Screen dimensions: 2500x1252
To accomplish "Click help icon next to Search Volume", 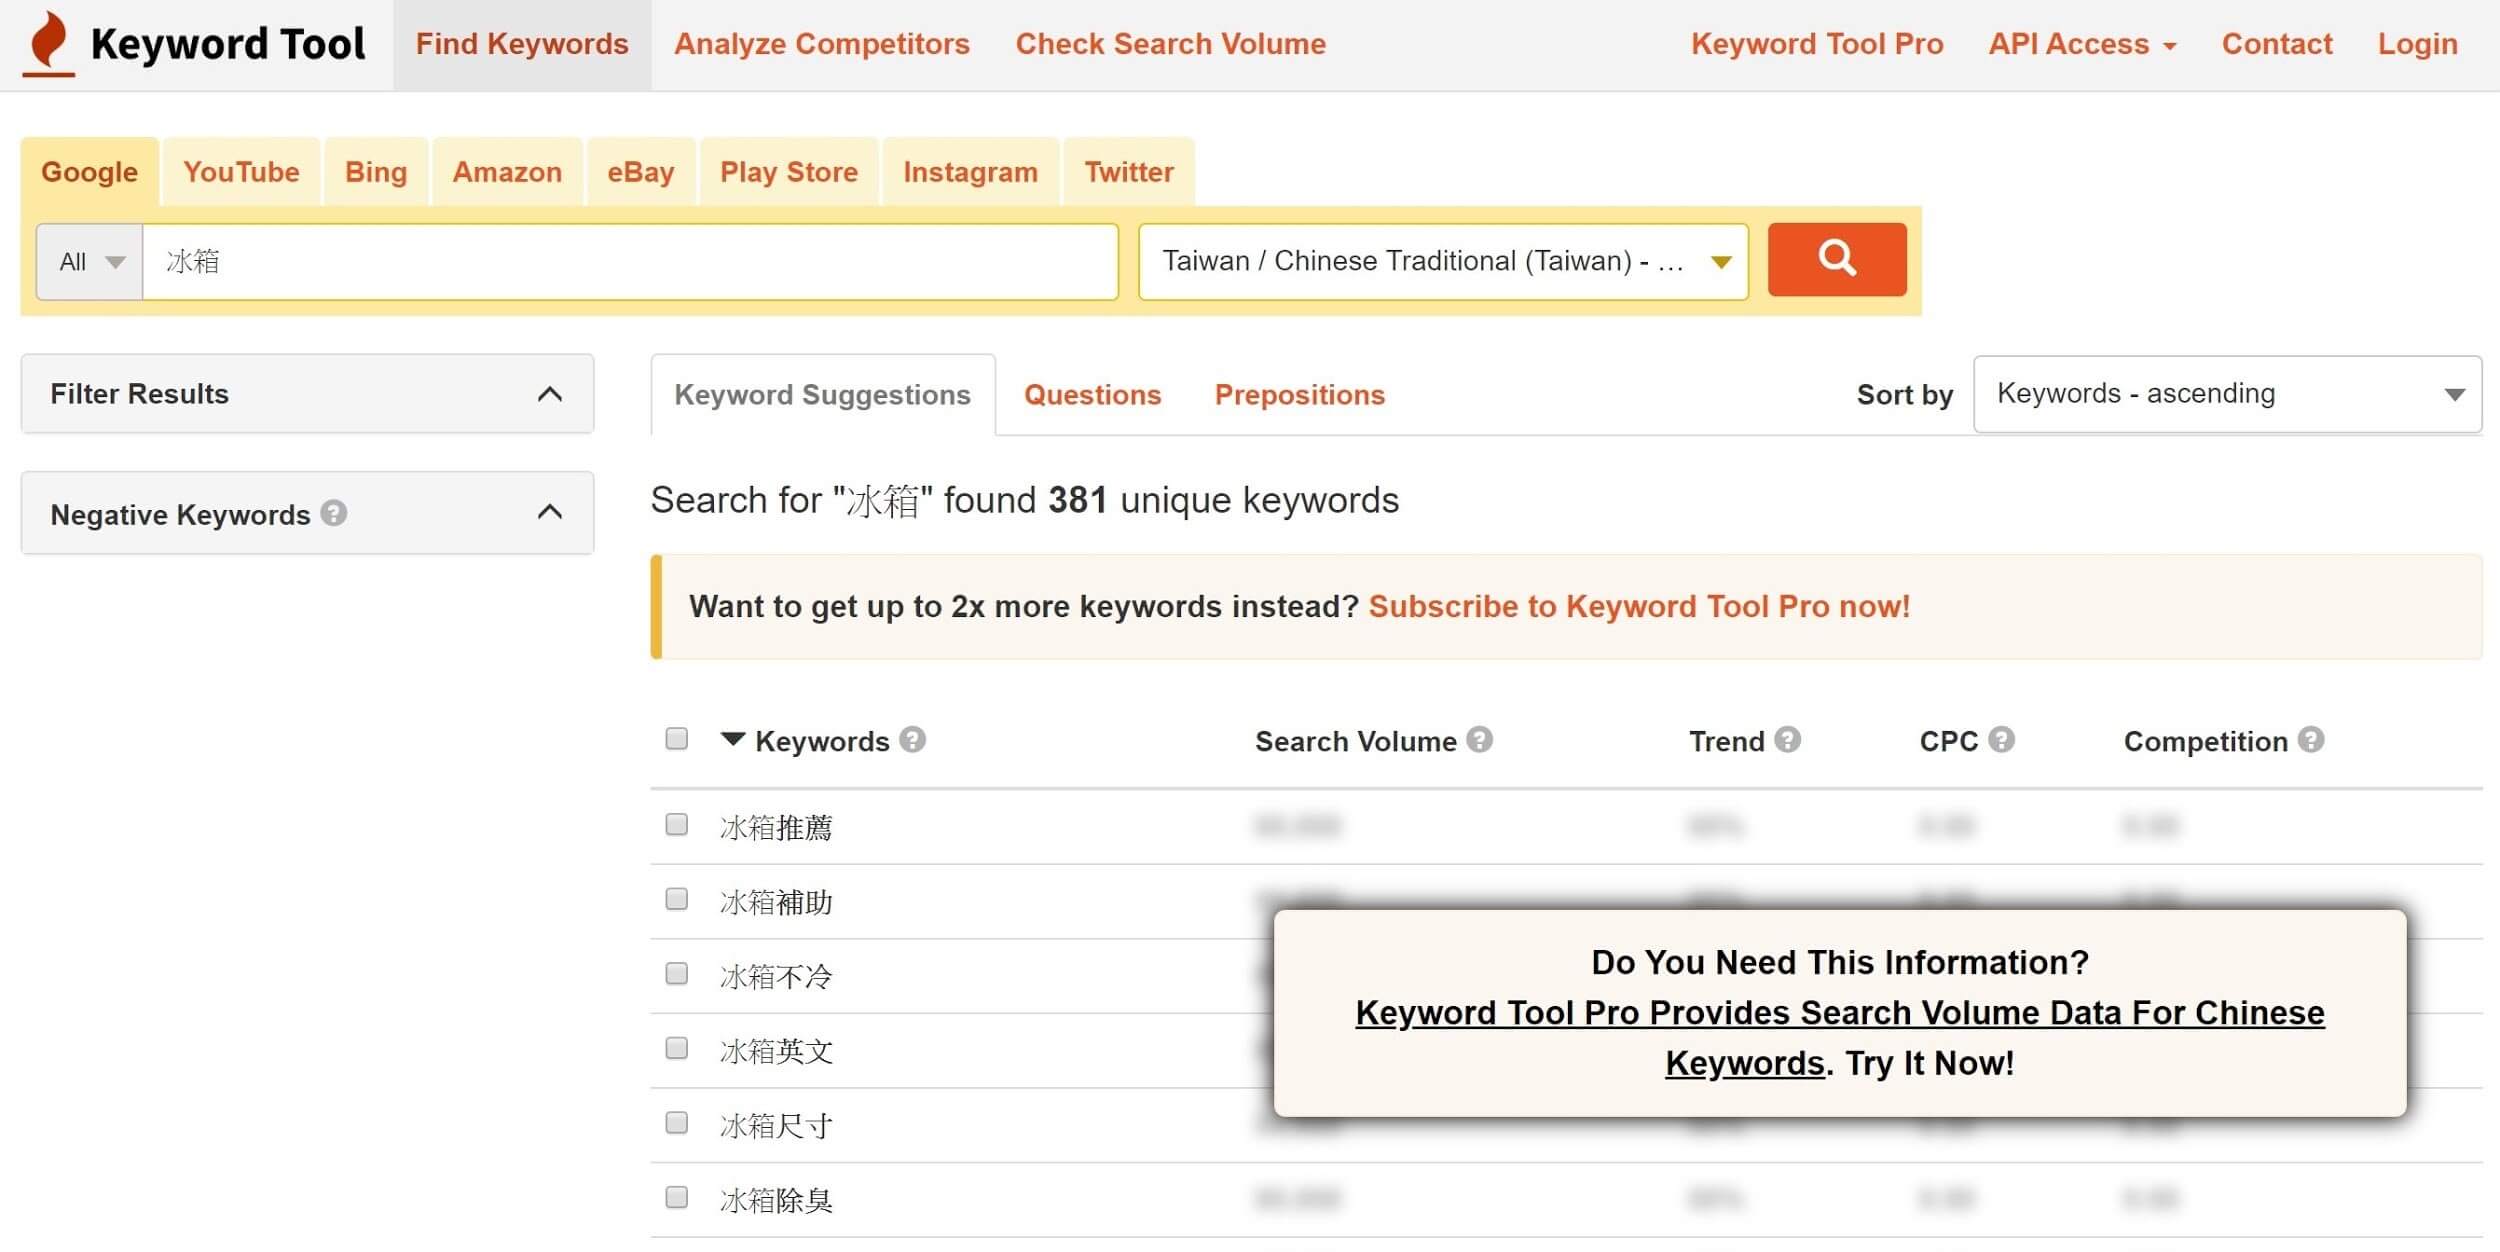I will [1479, 740].
